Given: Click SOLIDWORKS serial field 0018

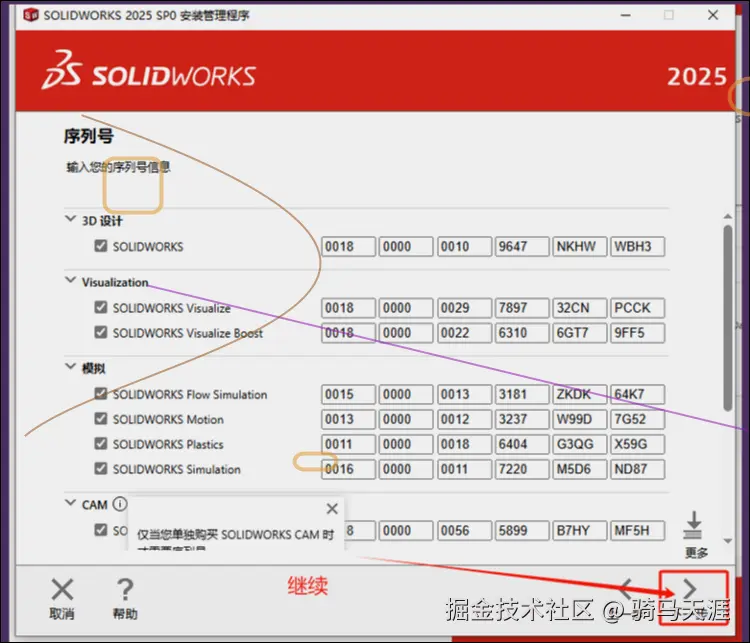Looking at the screenshot, I should click(348, 246).
